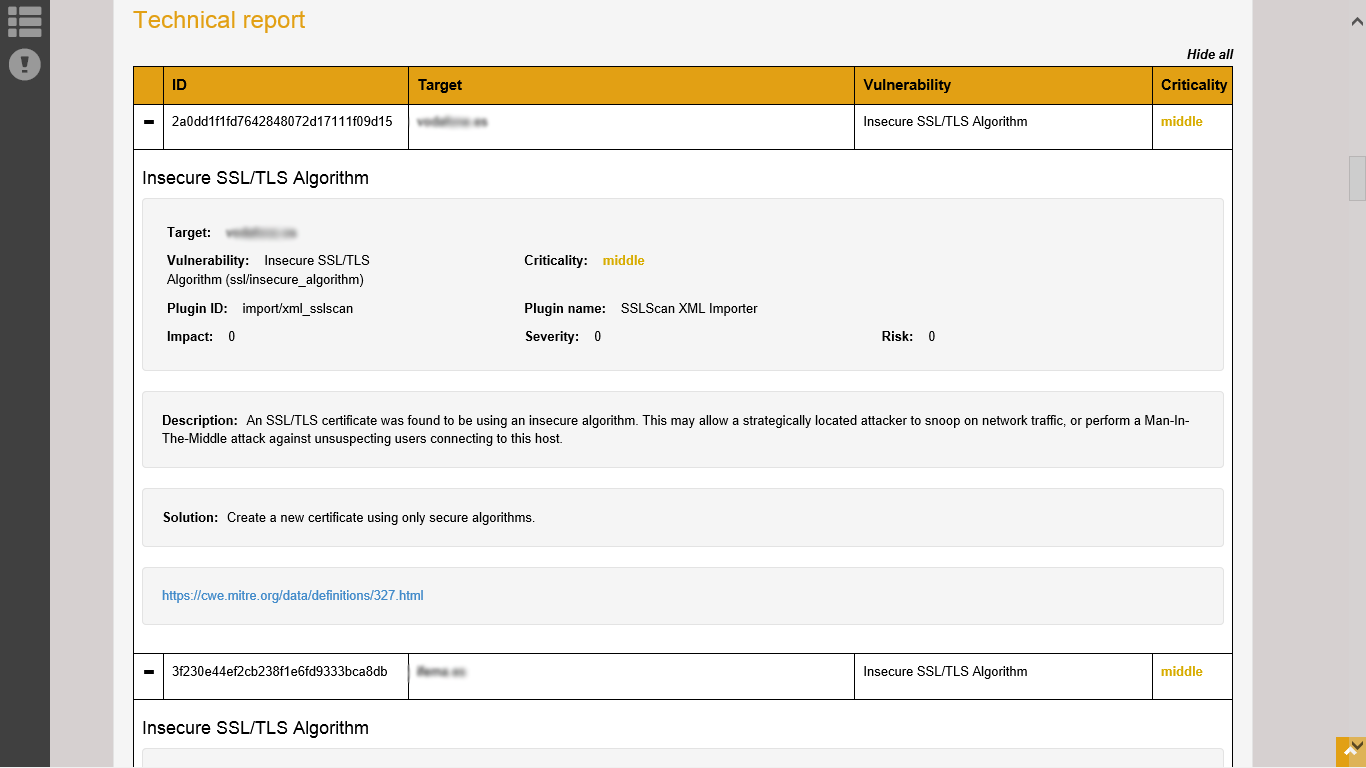Click the Vulnerability column header
Image resolution: width=1366 pixels, height=768 pixels.
[x=1003, y=85]
